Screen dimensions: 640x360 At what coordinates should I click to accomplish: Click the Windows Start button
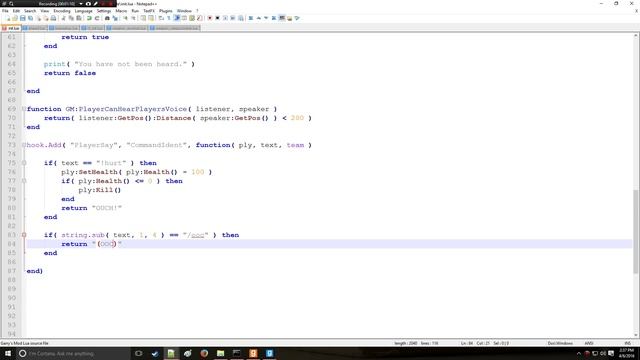tap(8, 353)
